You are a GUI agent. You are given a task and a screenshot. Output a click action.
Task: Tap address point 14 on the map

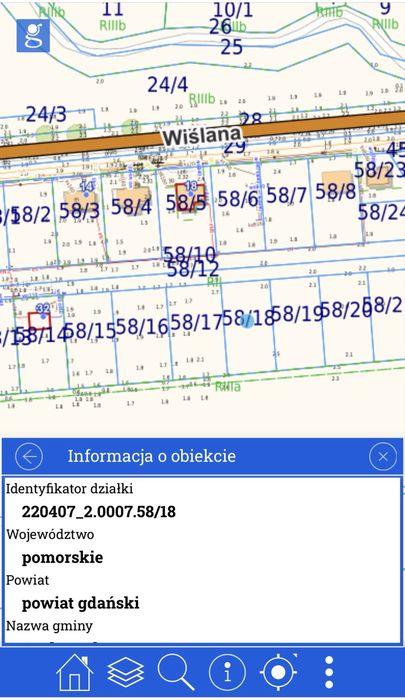click(87, 187)
